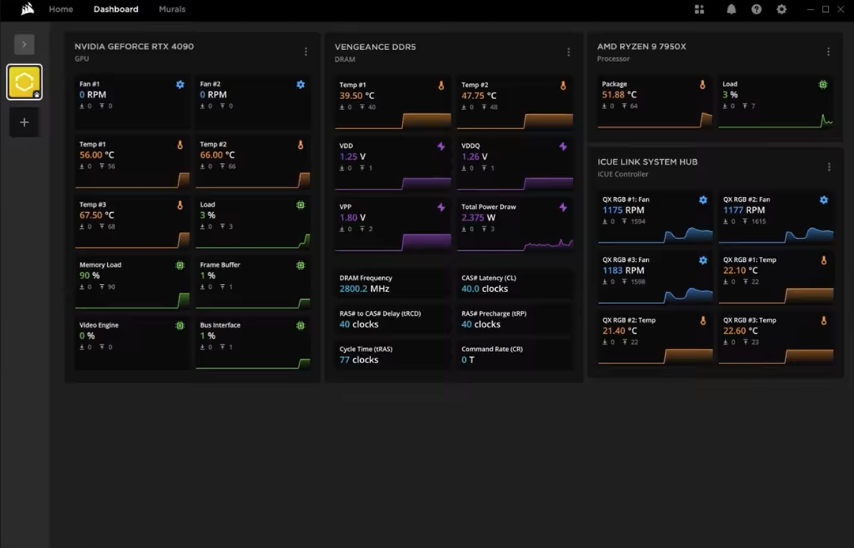The width and height of the screenshot is (854, 548).
Task: Click the VDD lightning bolt icon
Action: (x=441, y=147)
